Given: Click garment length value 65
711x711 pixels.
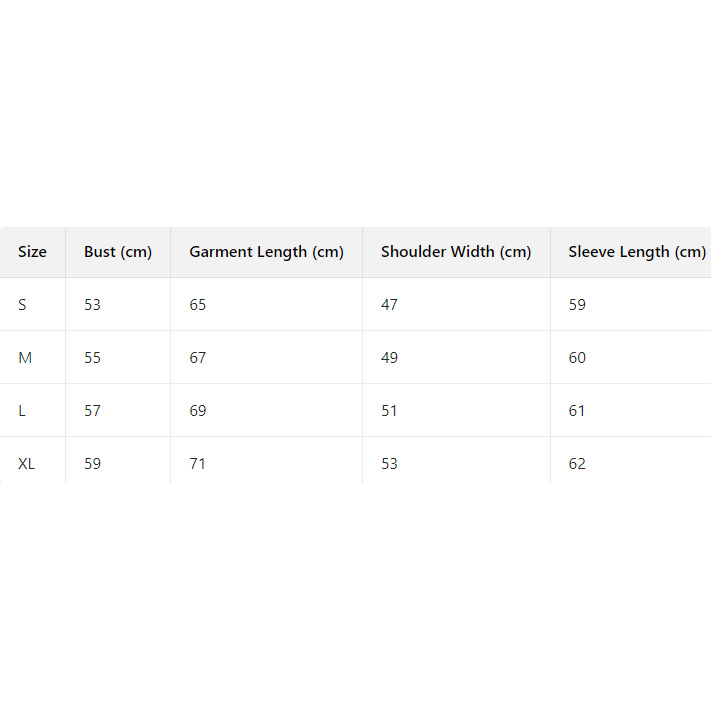Looking at the screenshot, I should pos(198,305).
